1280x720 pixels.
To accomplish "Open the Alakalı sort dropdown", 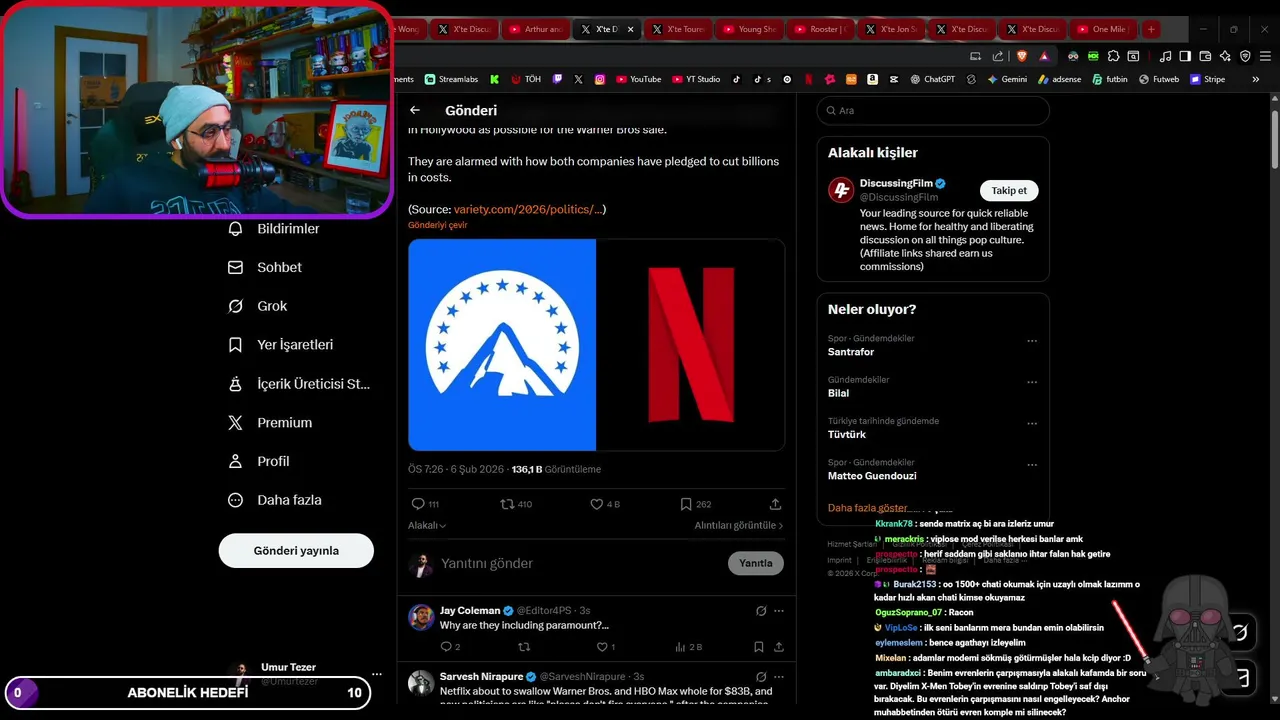I will click(427, 525).
